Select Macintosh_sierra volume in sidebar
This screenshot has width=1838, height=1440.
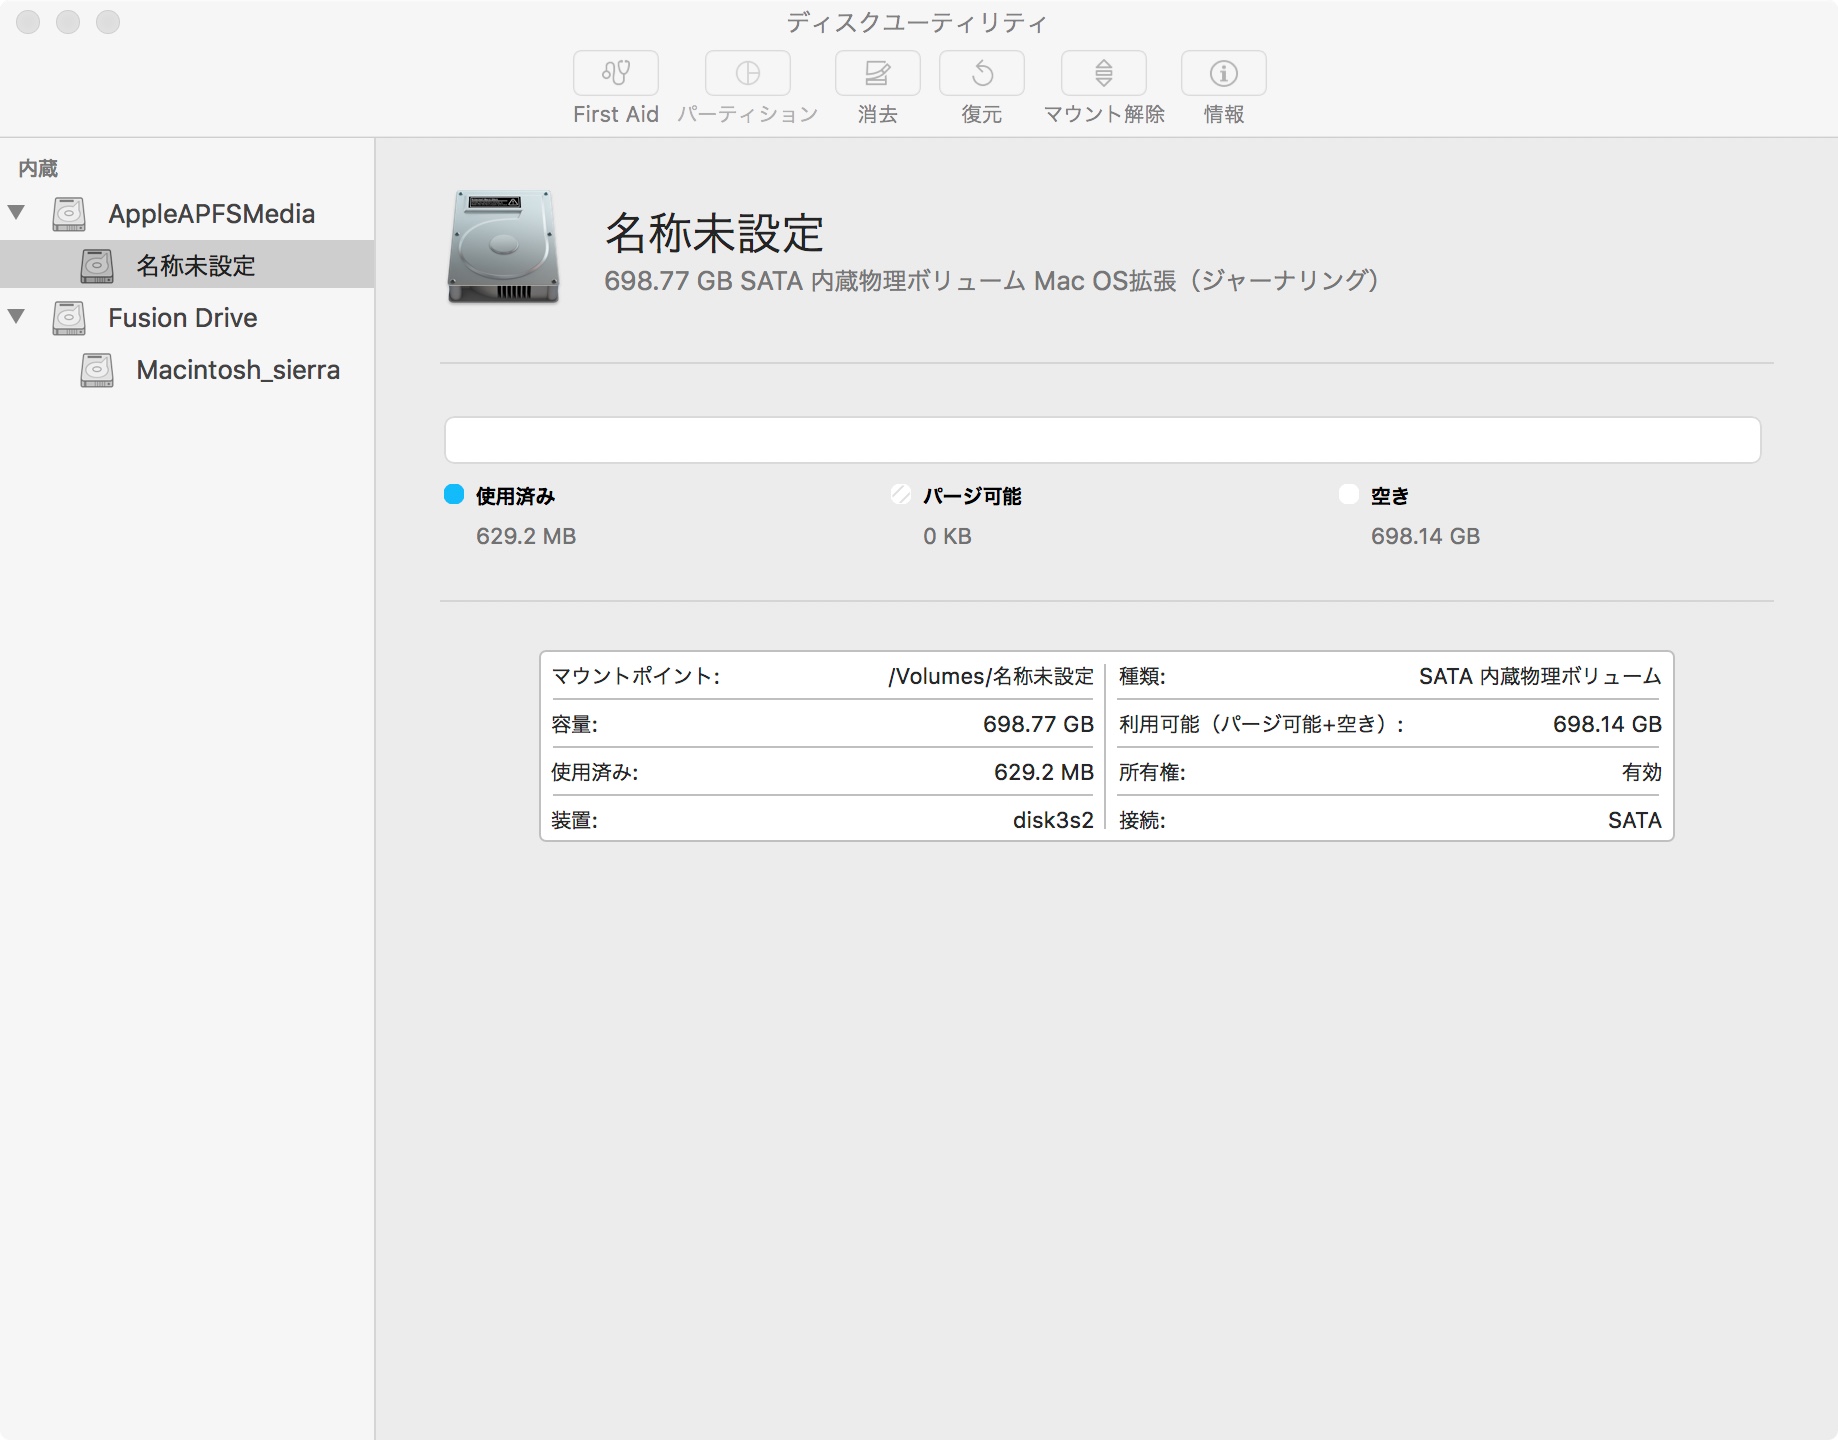click(x=238, y=370)
